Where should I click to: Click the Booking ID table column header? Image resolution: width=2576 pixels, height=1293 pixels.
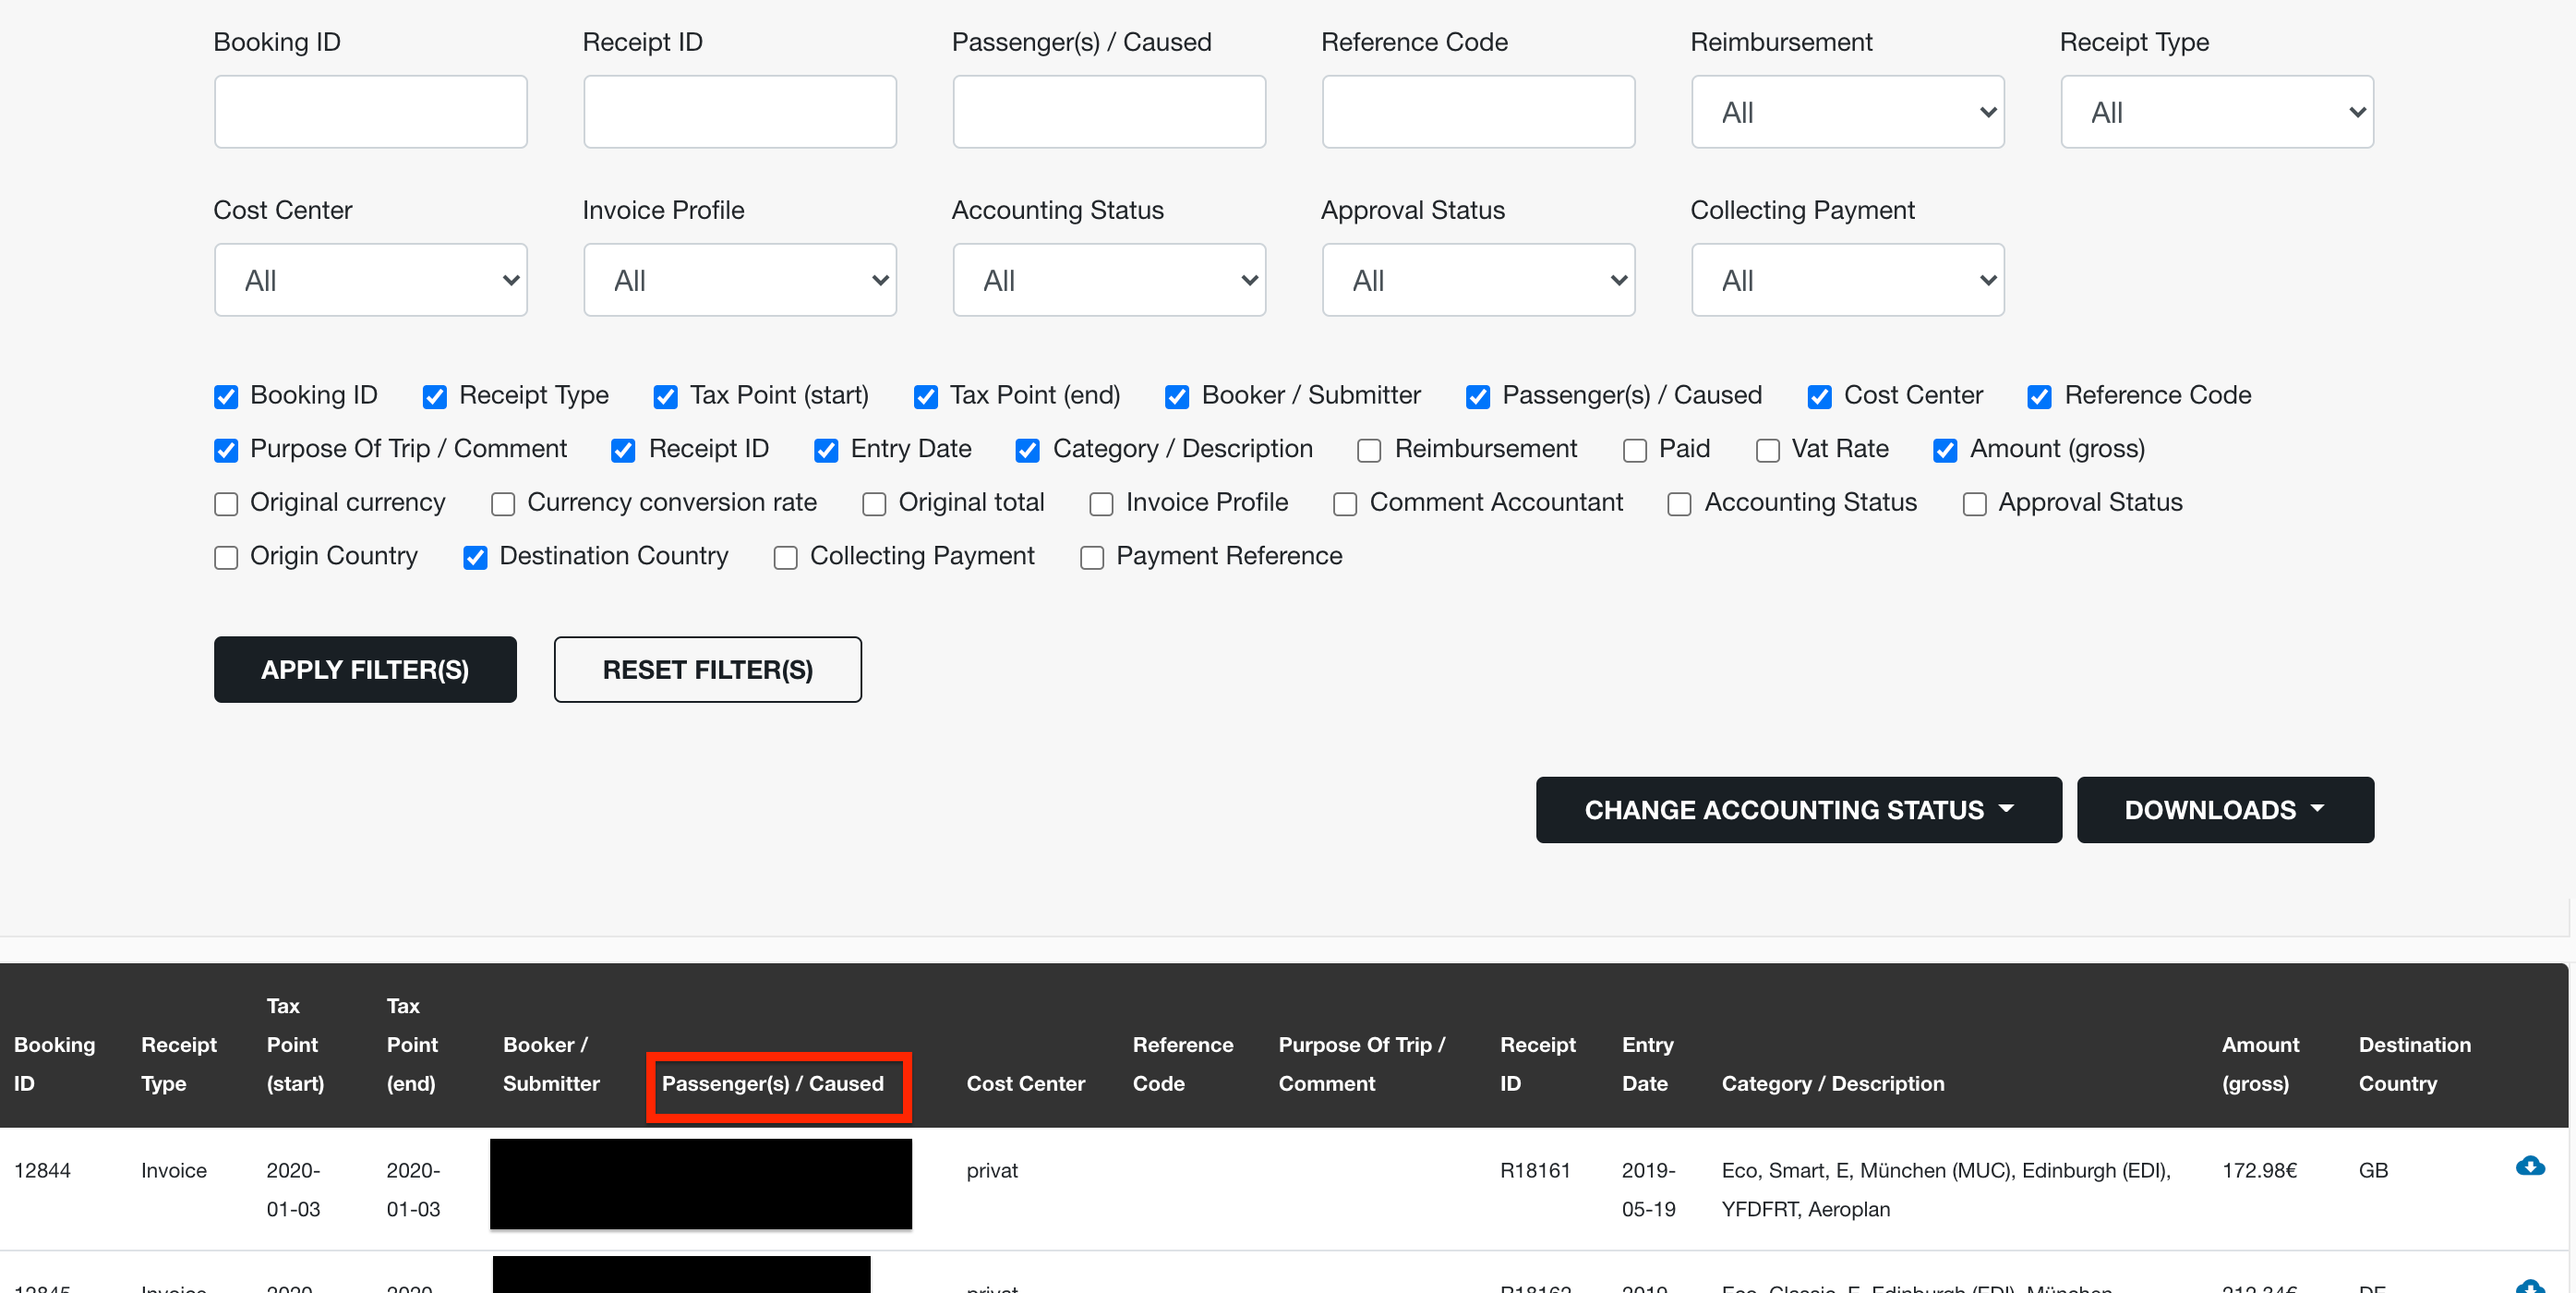point(55,1064)
